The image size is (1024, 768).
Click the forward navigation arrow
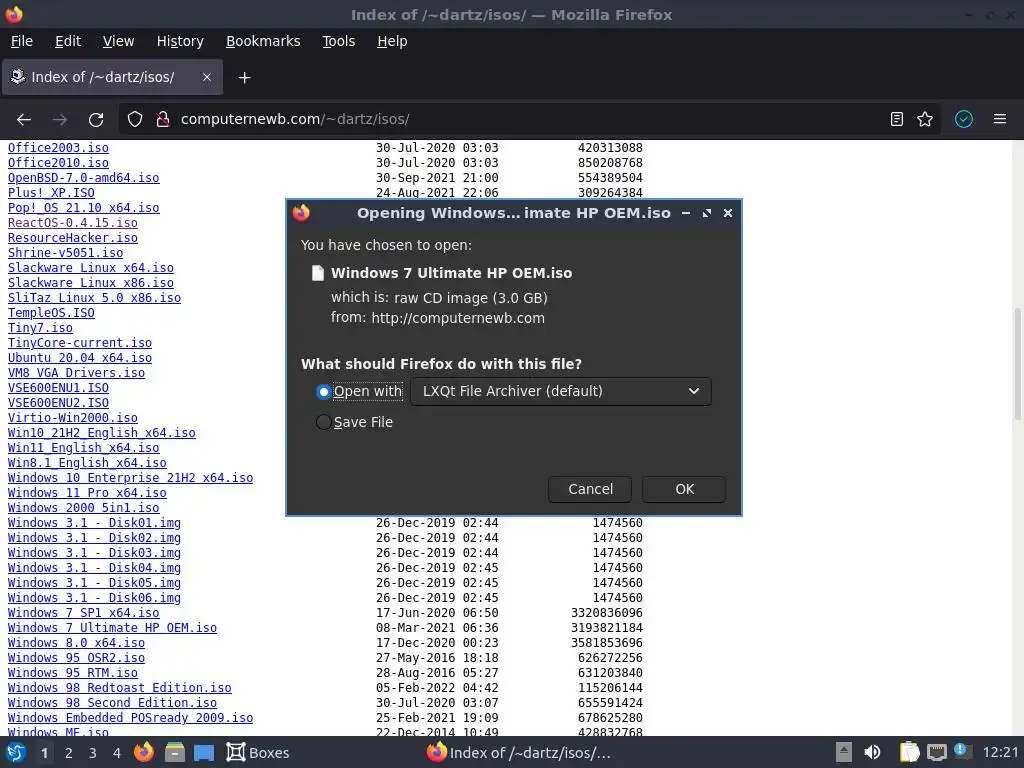pyautogui.click(x=60, y=120)
